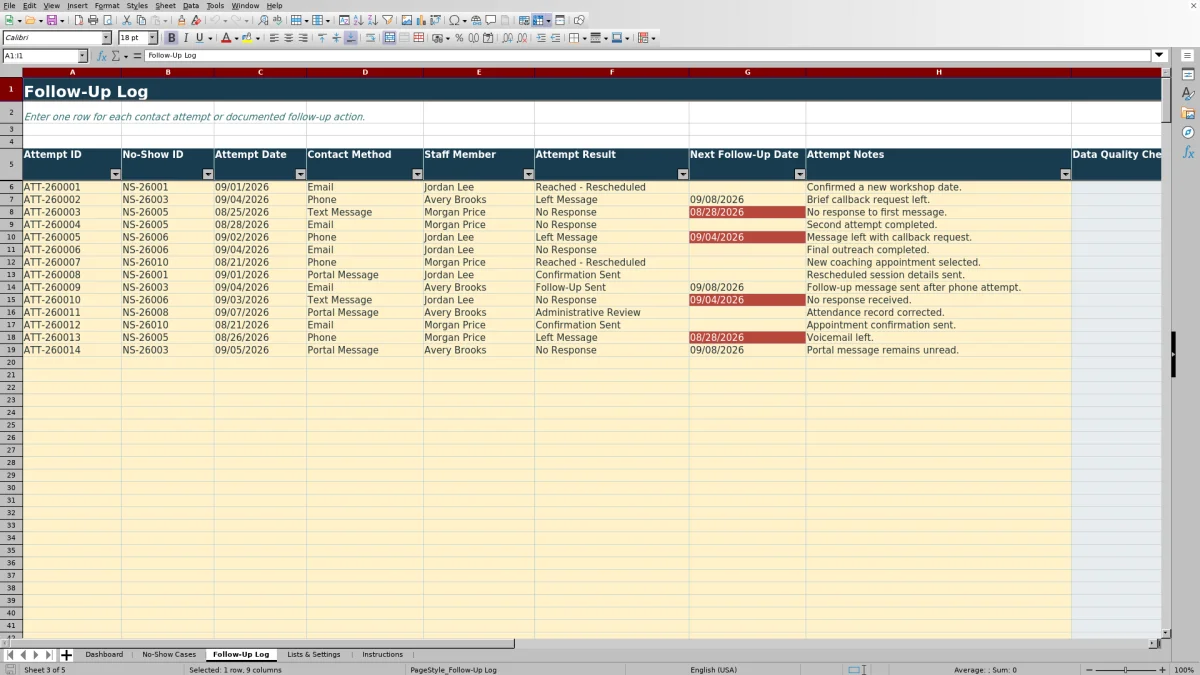1200x675 pixels.
Task: Open the sidebar Navigator compass icon
Action: click(1188, 132)
